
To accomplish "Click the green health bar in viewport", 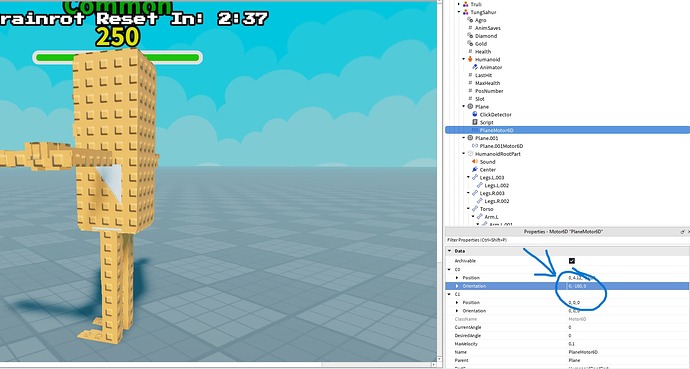I will coord(117,58).
